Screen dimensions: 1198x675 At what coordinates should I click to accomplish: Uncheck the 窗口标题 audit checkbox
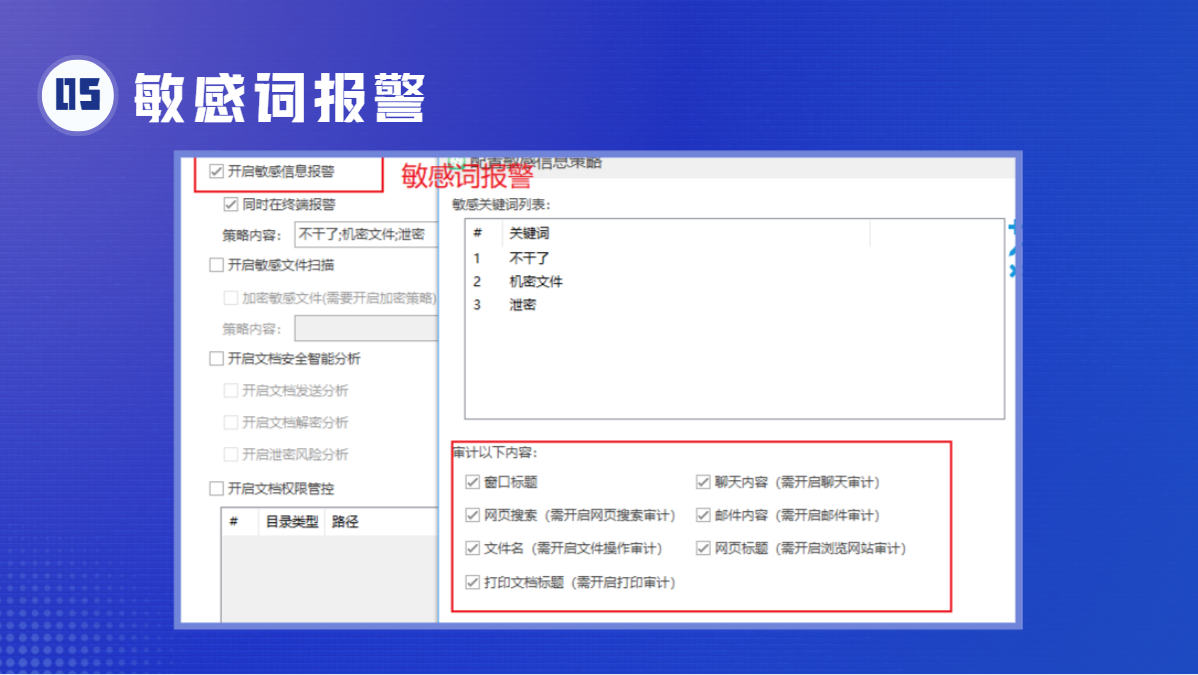pos(473,482)
